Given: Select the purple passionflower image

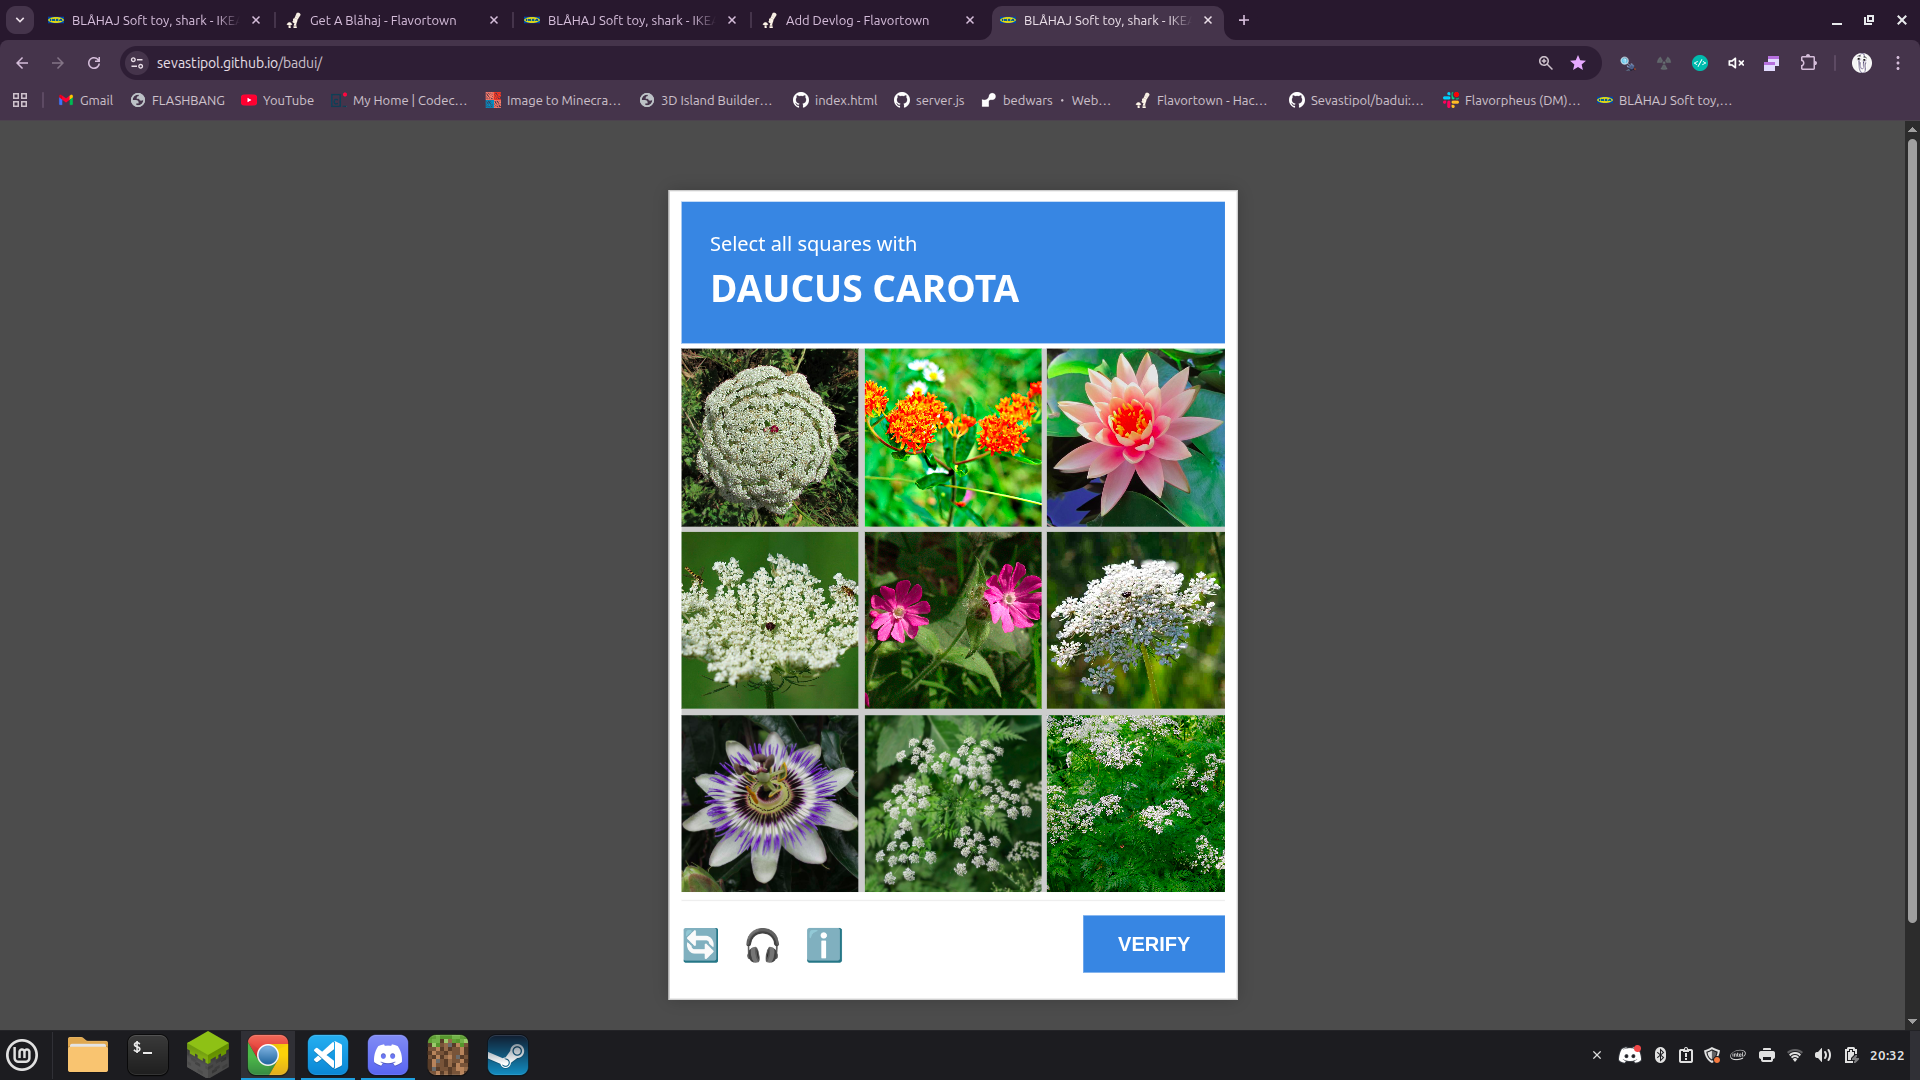Looking at the screenshot, I should point(769,803).
